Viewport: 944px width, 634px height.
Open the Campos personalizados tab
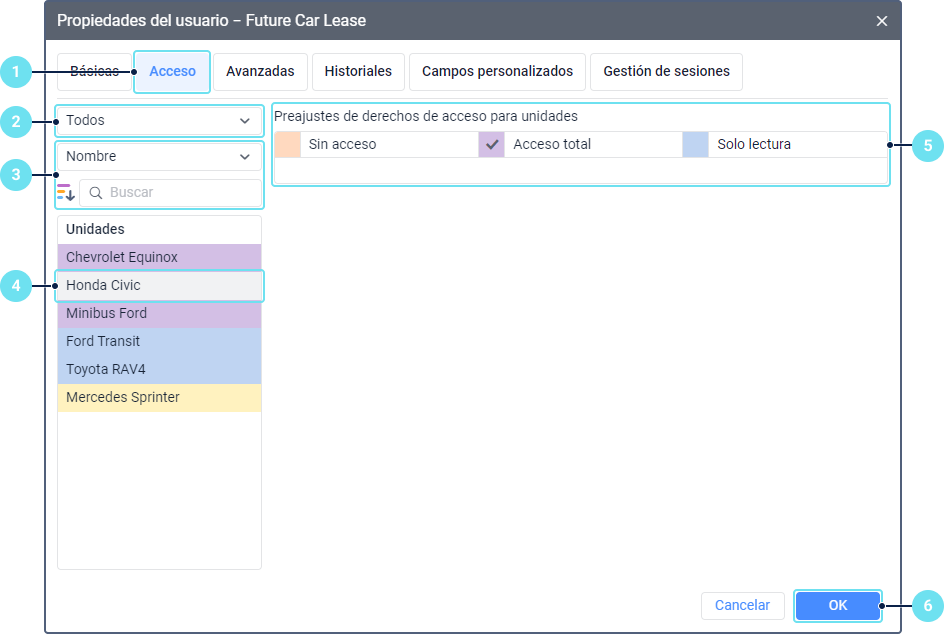(x=497, y=71)
